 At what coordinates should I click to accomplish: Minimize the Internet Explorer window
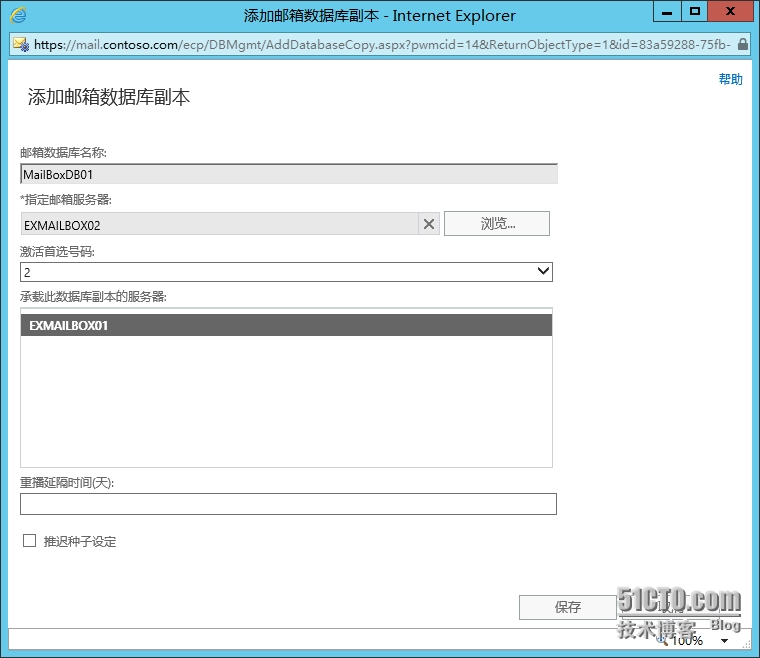click(x=666, y=12)
